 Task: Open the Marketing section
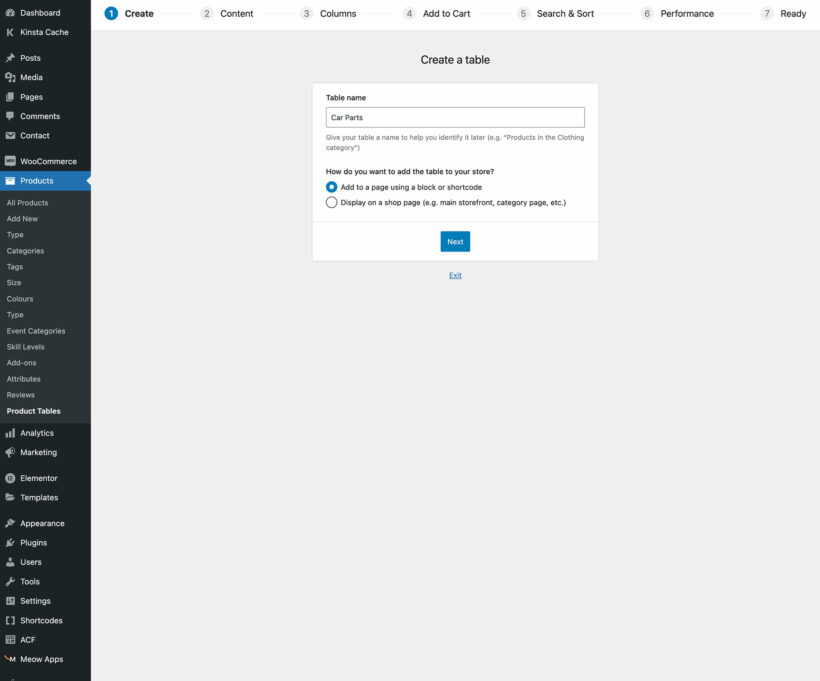point(41,452)
